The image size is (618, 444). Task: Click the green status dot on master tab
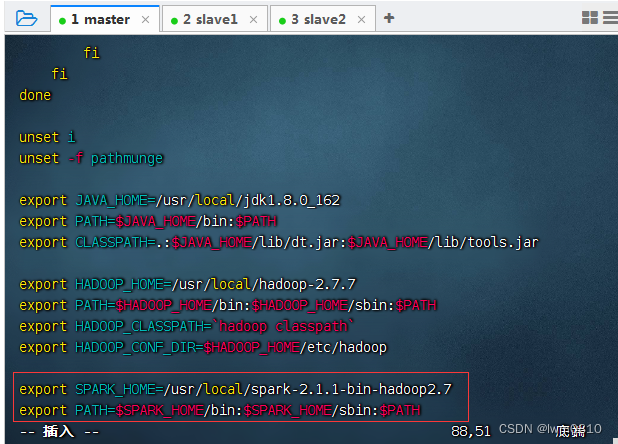(x=62, y=21)
